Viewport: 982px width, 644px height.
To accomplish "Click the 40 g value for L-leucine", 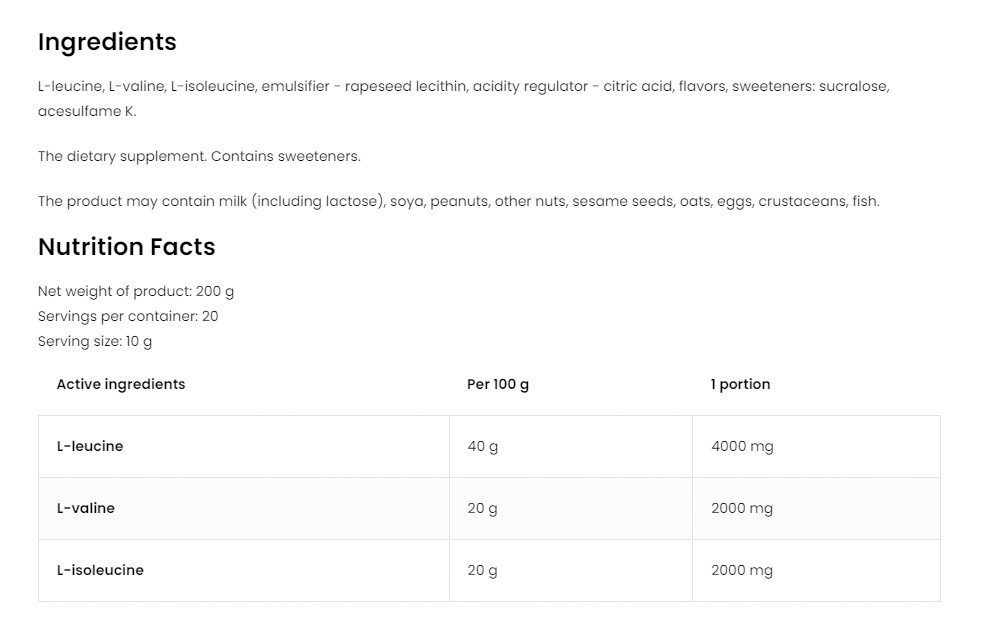I will pyautogui.click(x=482, y=446).
